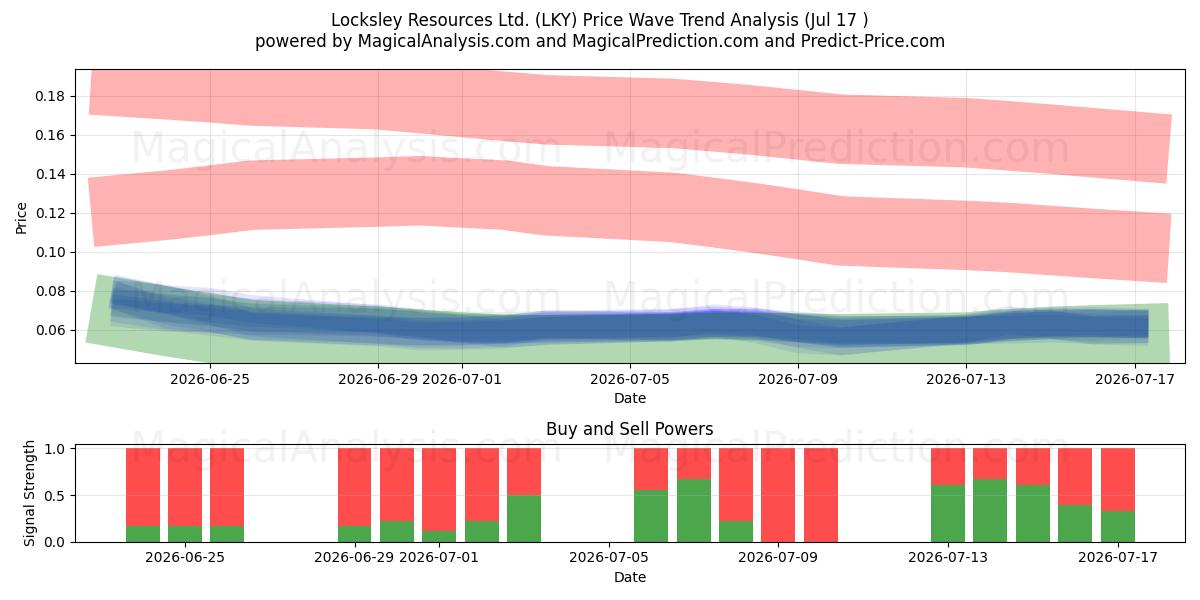Screen dimensions: 1200x600
Task: Click the 'Date' label under the price chart
Action: pyautogui.click(x=630, y=398)
